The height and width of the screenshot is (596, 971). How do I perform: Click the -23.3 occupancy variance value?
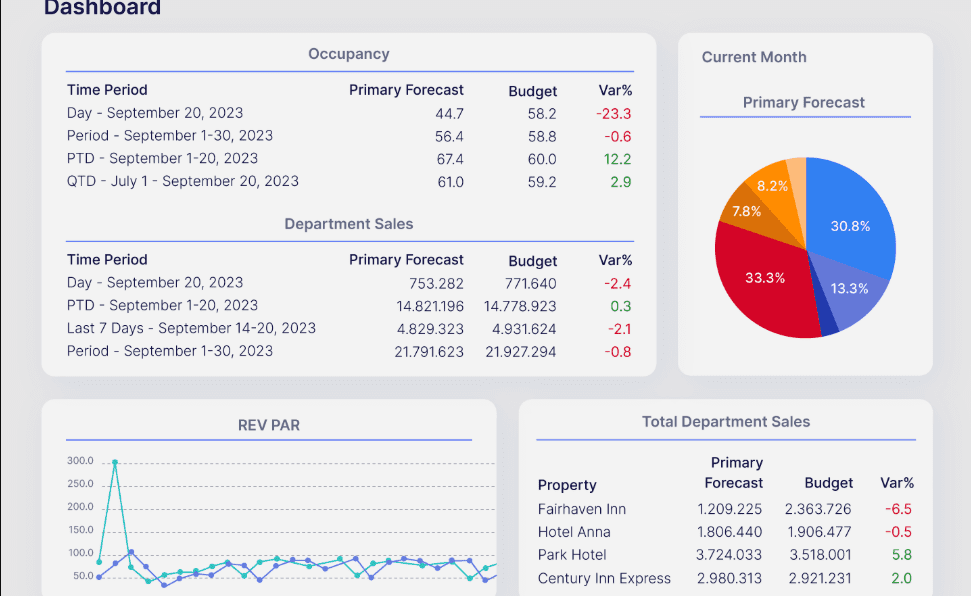click(614, 114)
